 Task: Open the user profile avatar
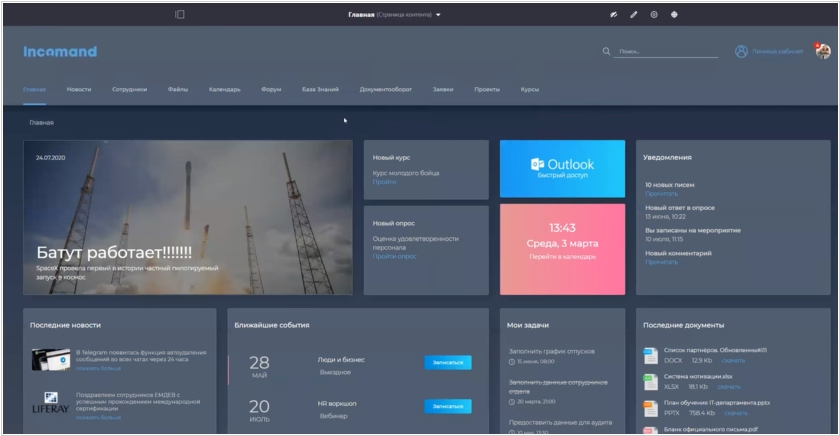tap(822, 51)
